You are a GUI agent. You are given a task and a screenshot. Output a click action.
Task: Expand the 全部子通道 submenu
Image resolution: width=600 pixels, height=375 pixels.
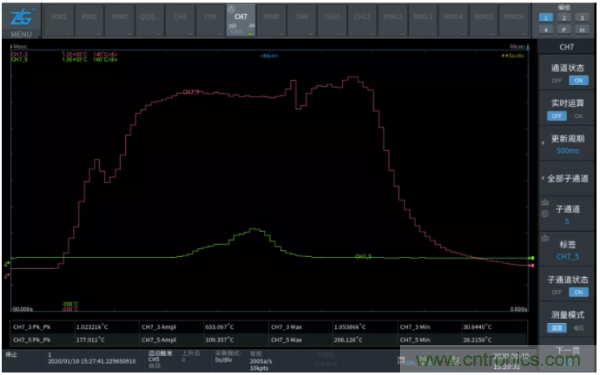click(x=567, y=179)
